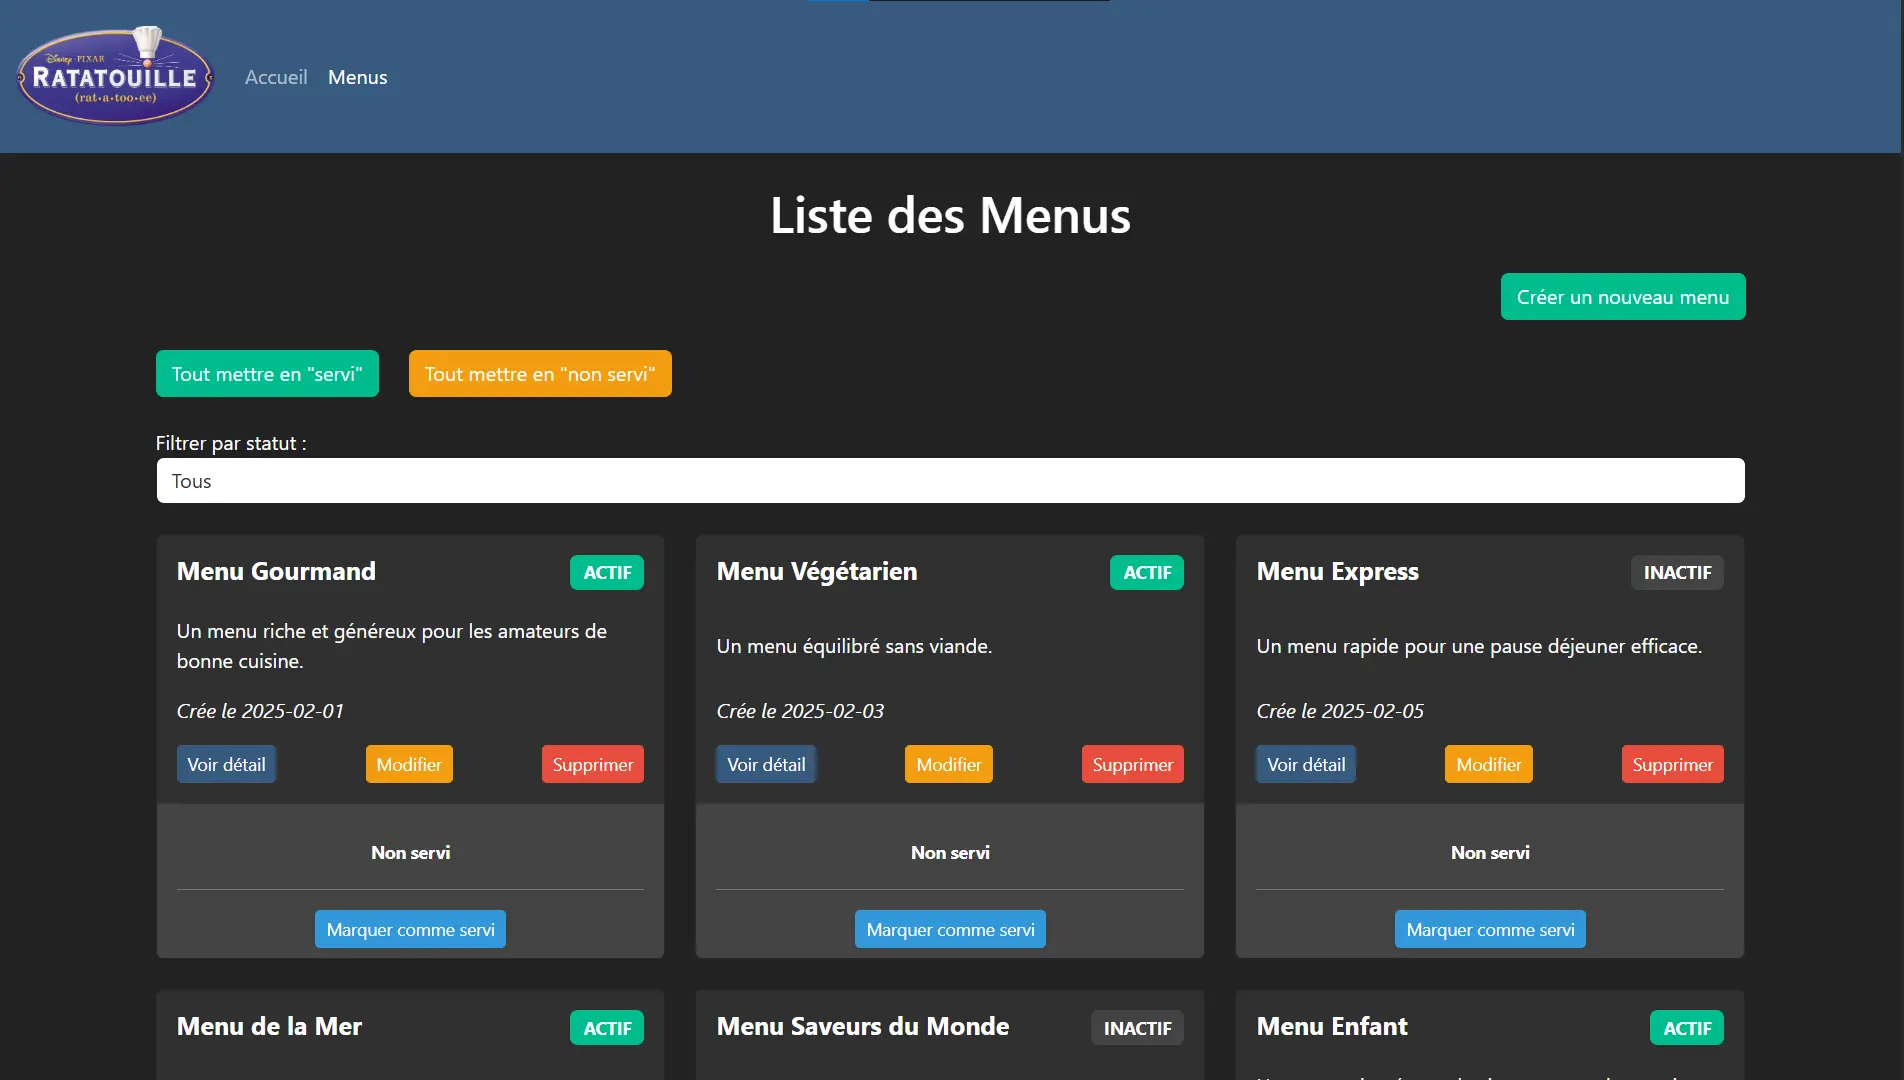Screen dimensions: 1904x1080
Task: Modify Menu Gourmand
Action: click(409, 764)
